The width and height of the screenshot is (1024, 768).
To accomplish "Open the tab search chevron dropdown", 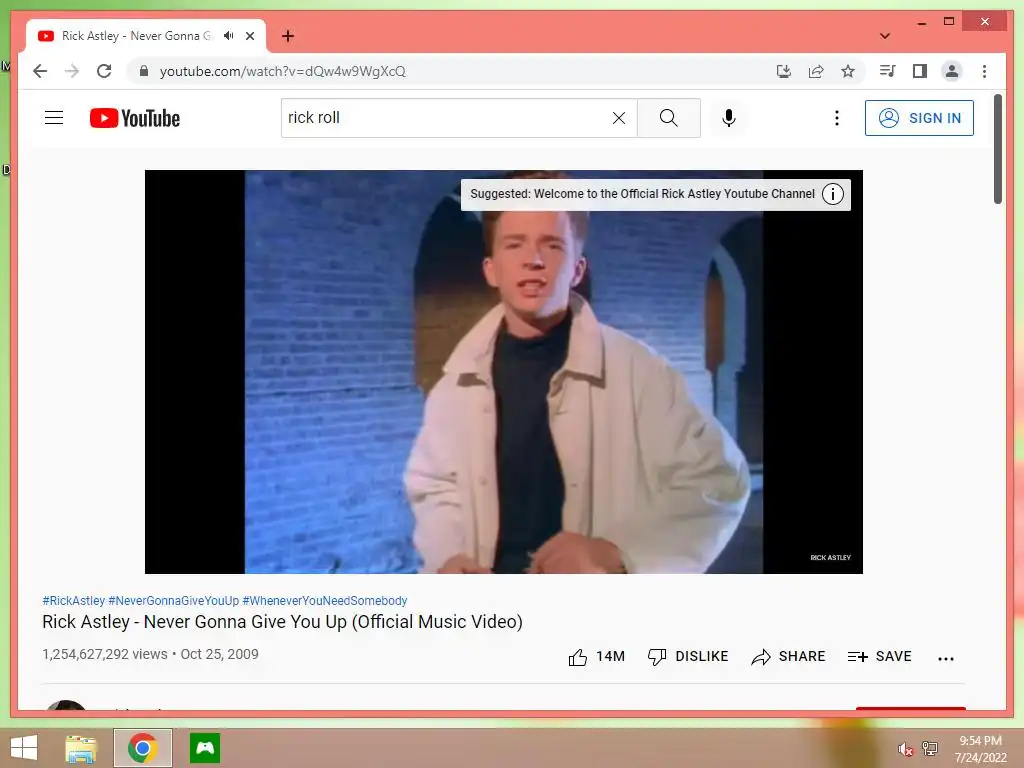I will [x=884, y=36].
